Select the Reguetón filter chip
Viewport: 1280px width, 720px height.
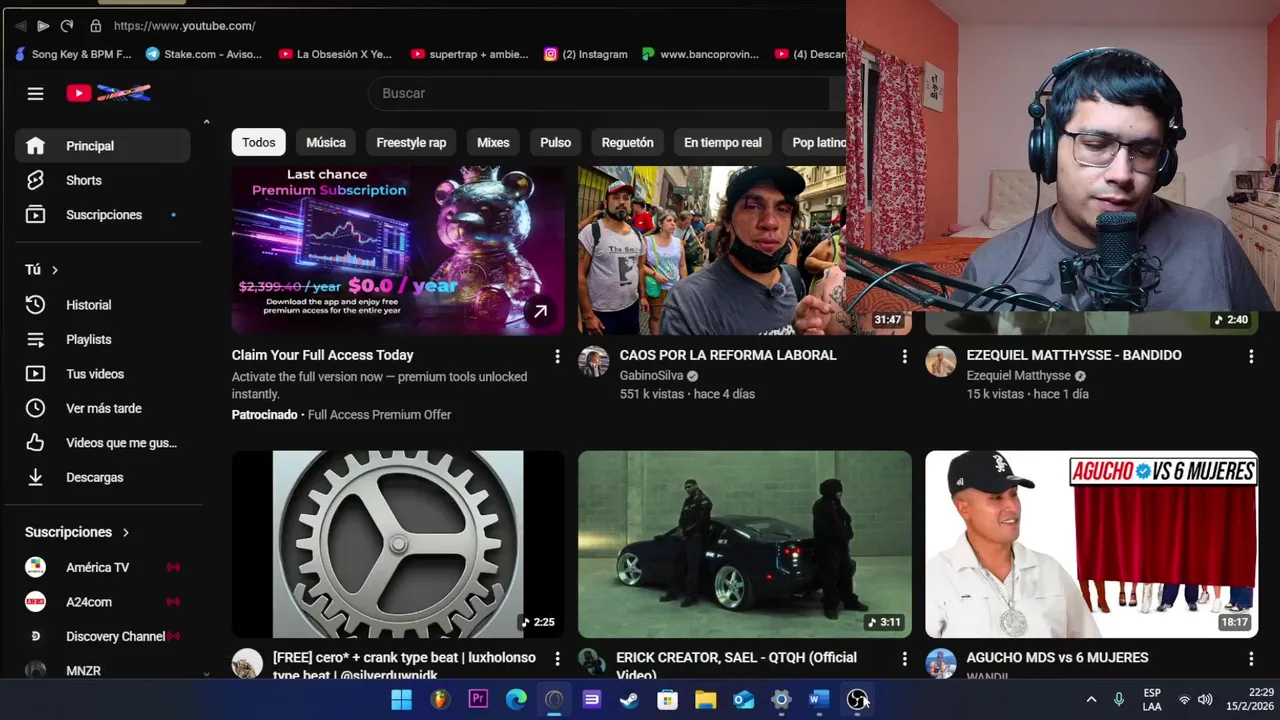pos(627,143)
